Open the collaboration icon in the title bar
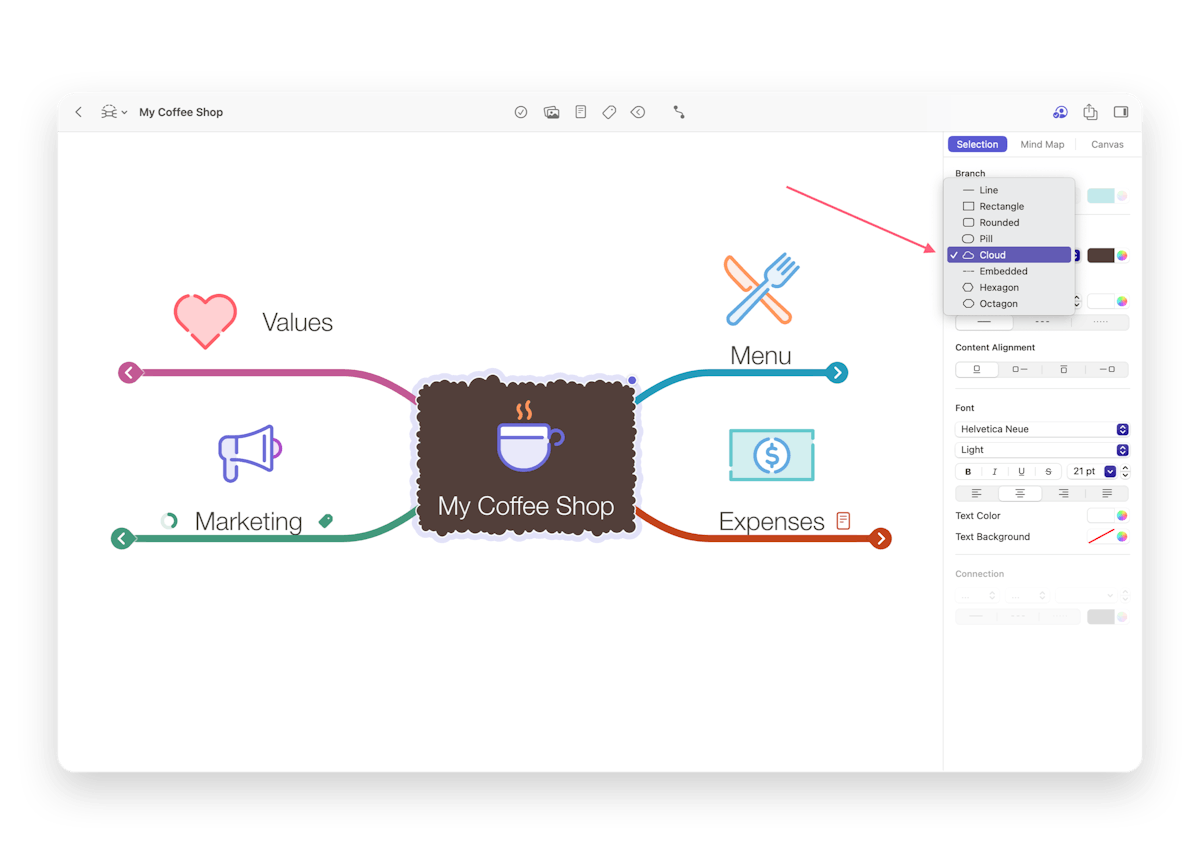1200x866 pixels. point(1060,112)
